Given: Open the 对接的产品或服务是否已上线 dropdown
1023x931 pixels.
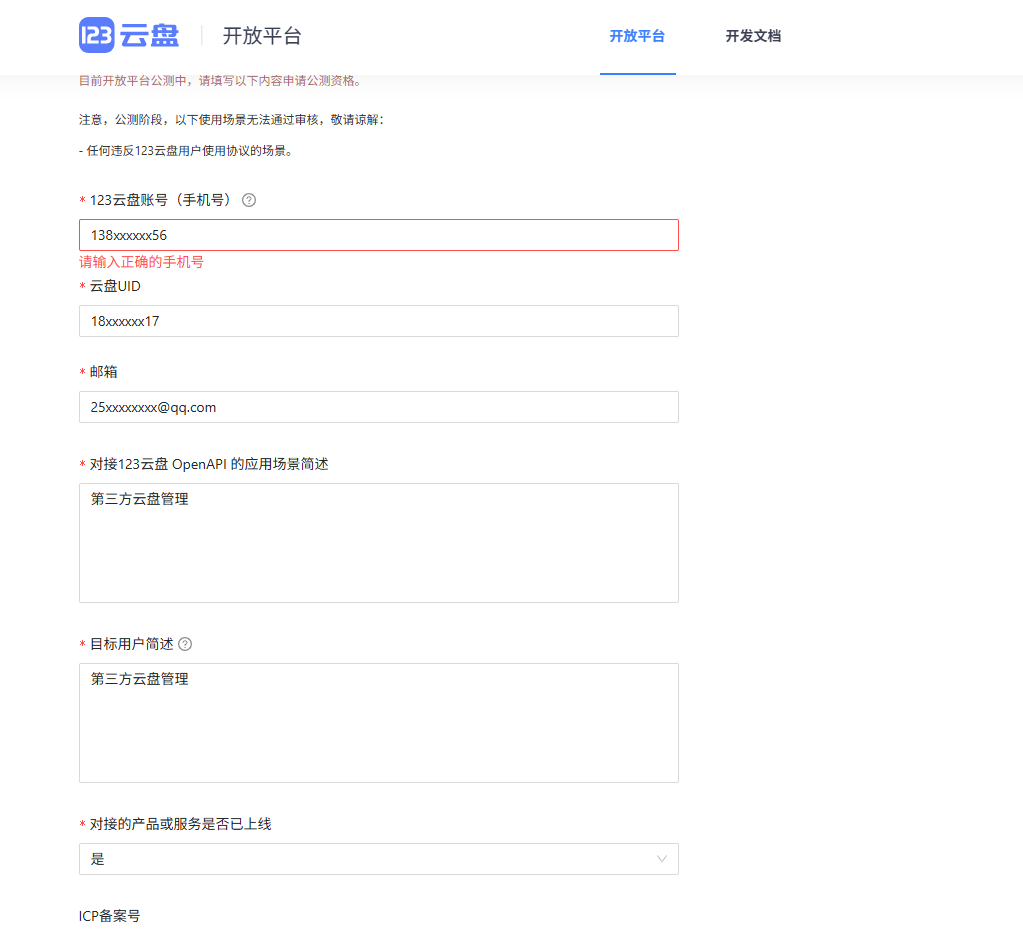Looking at the screenshot, I should click(378, 858).
